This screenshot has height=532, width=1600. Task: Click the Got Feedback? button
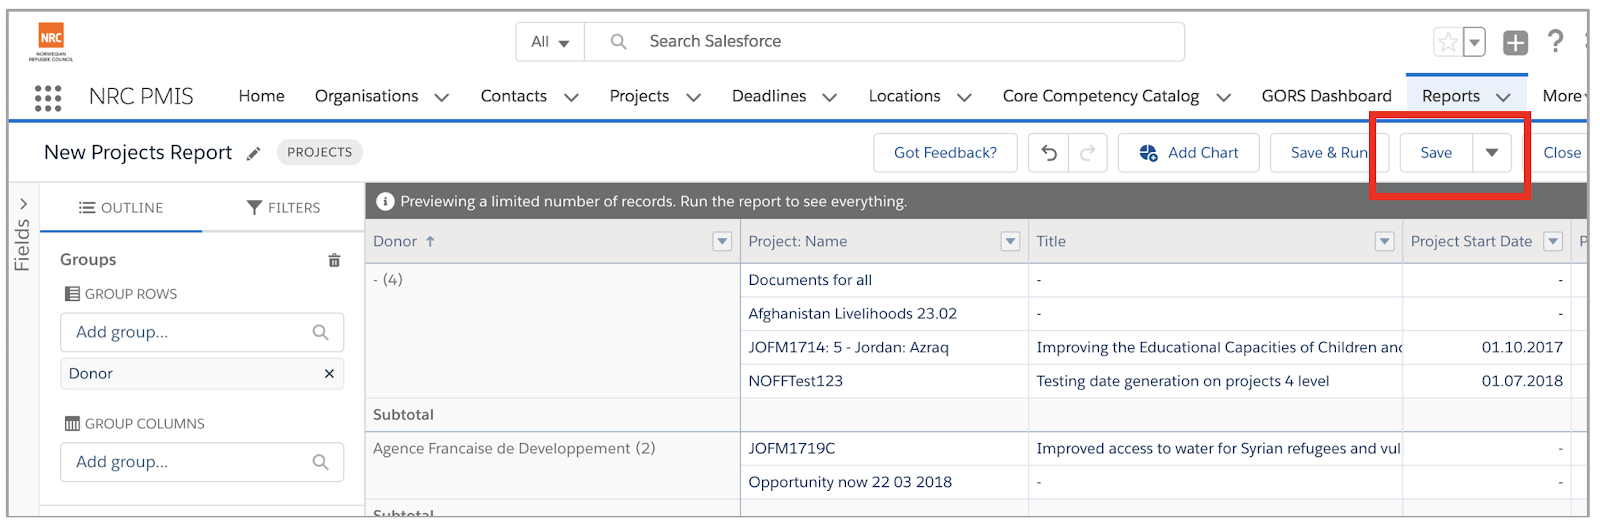pyautogui.click(x=945, y=153)
